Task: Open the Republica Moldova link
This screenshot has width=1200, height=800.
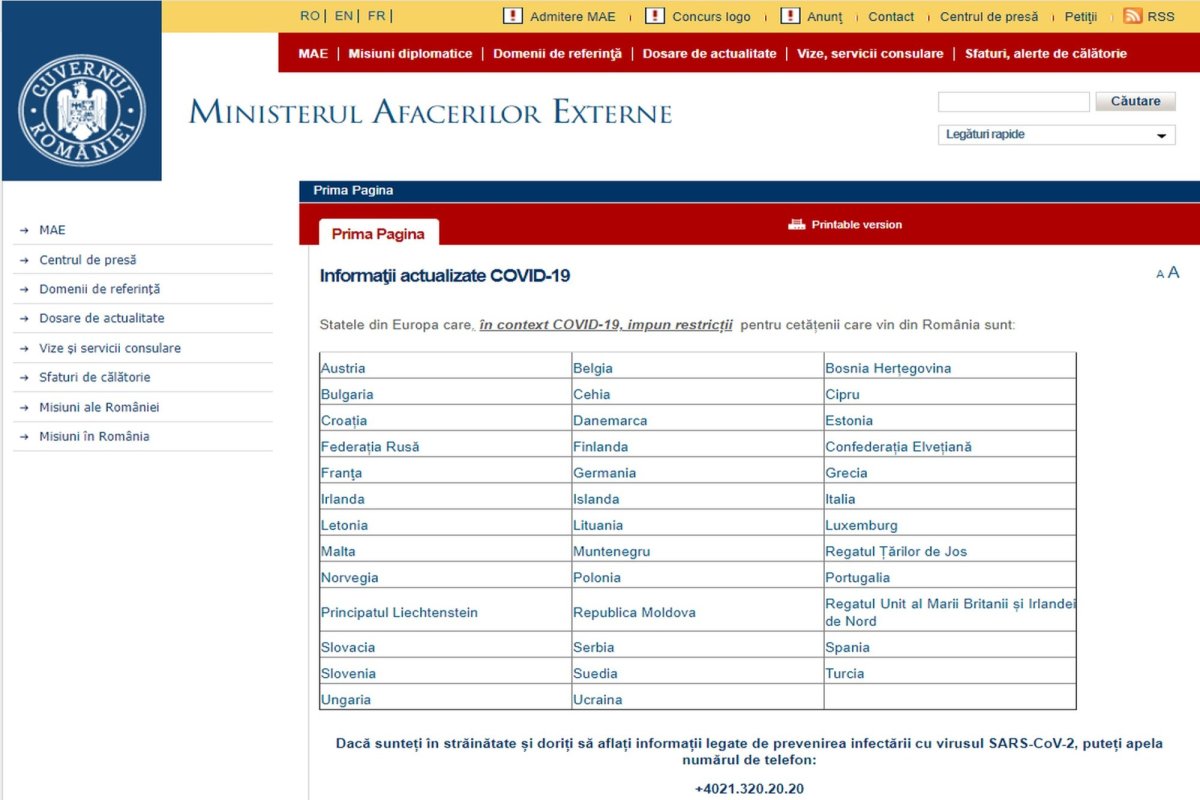Action: pyautogui.click(x=634, y=612)
